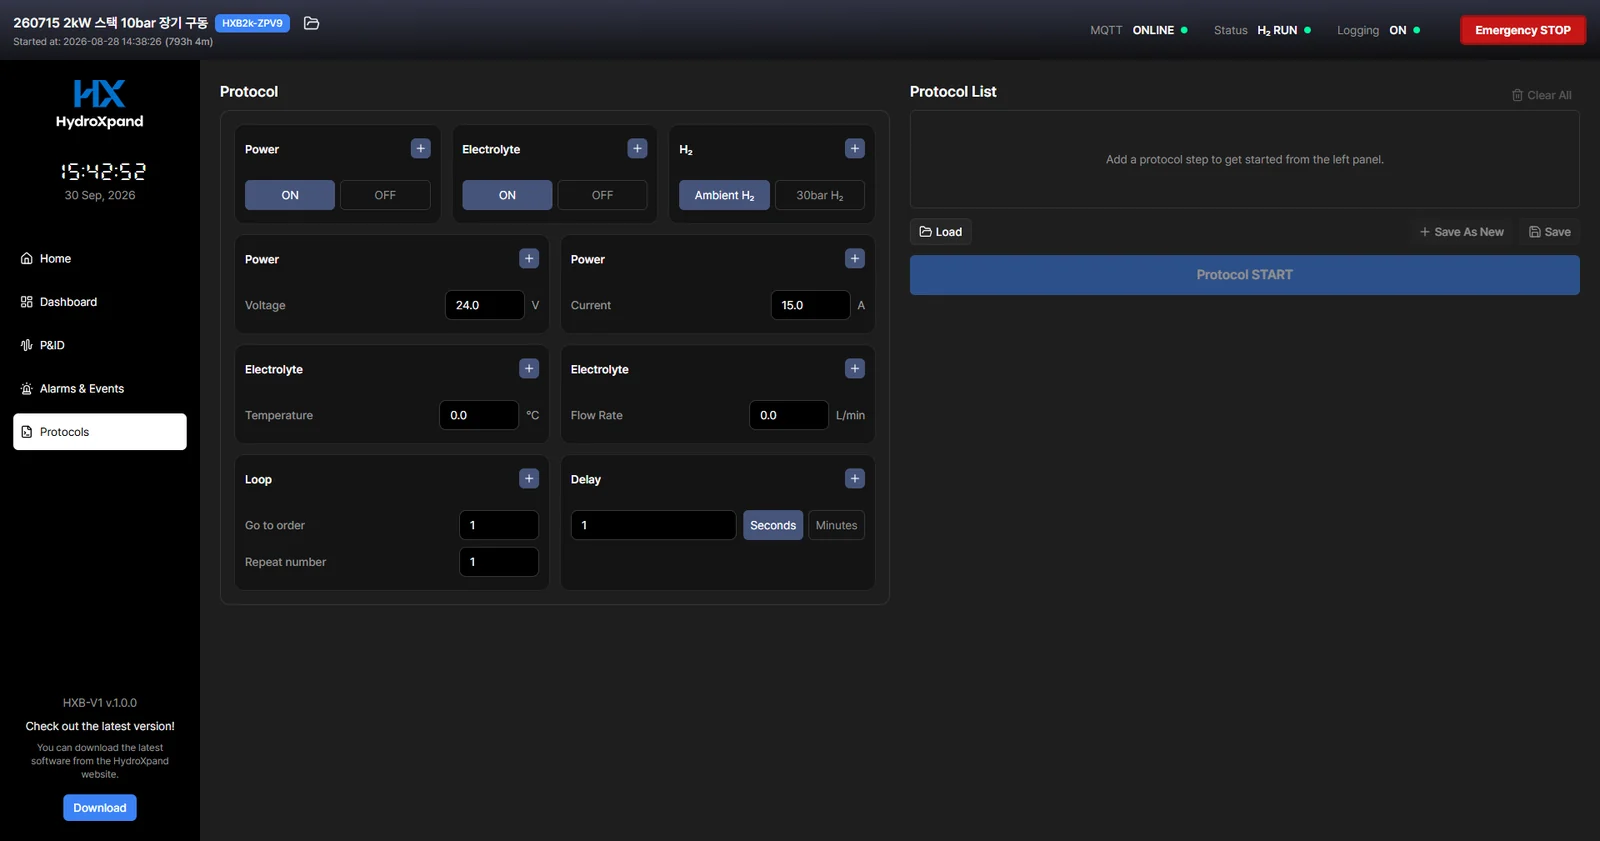1600x841 pixels.
Task: Add the Electrolyte Flow Rate step with plus icon
Action: (855, 369)
